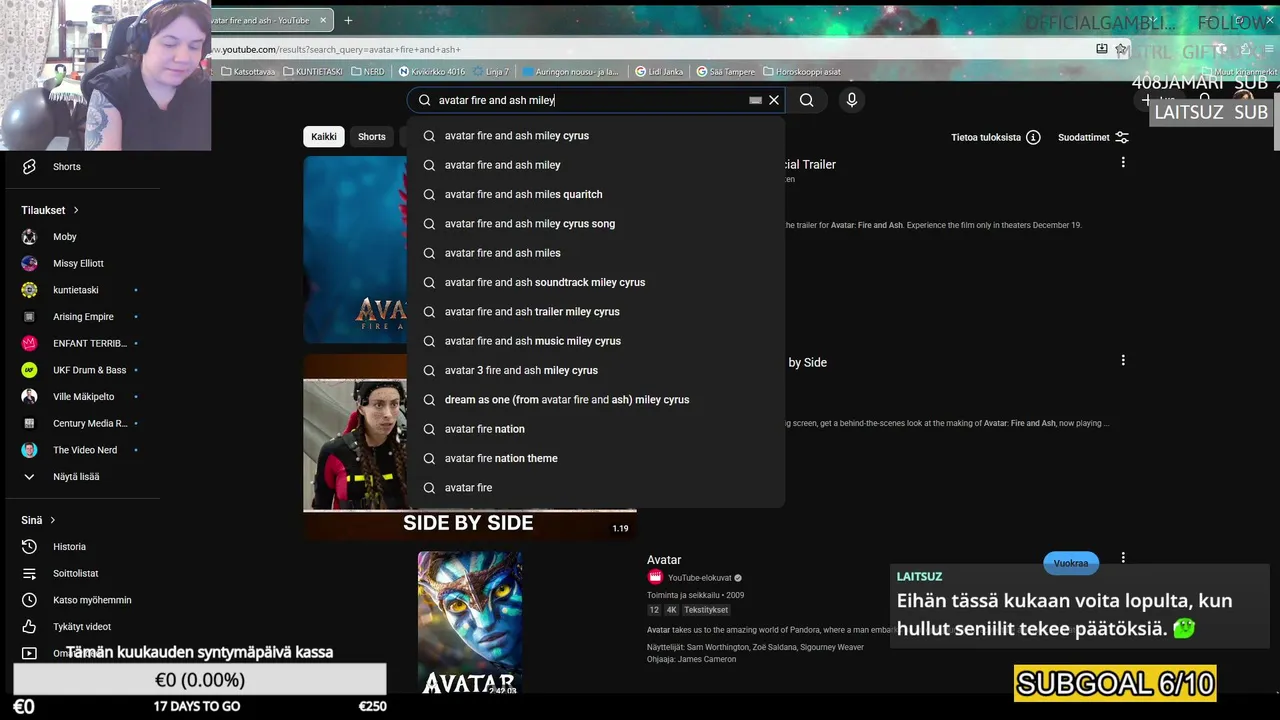Click the Avatar movie title link
Image resolution: width=1280 pixels, height=720 pixels.
coord(664,560)
